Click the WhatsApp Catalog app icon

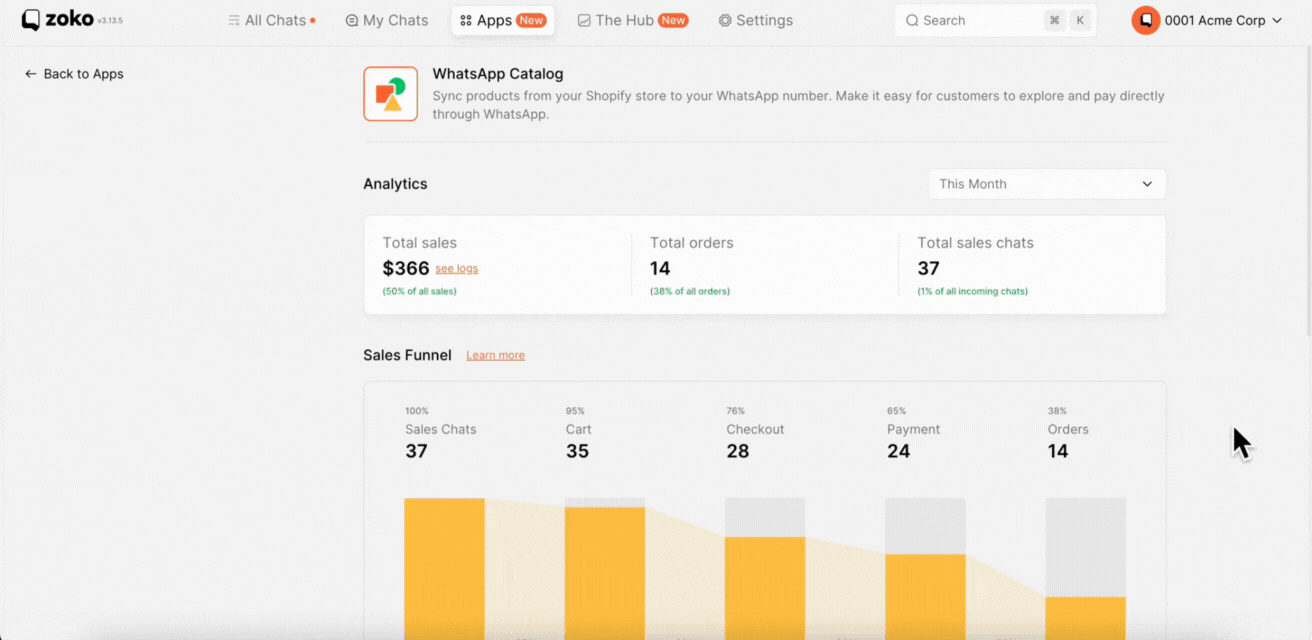pyautogui.click(x=390, y=94)
